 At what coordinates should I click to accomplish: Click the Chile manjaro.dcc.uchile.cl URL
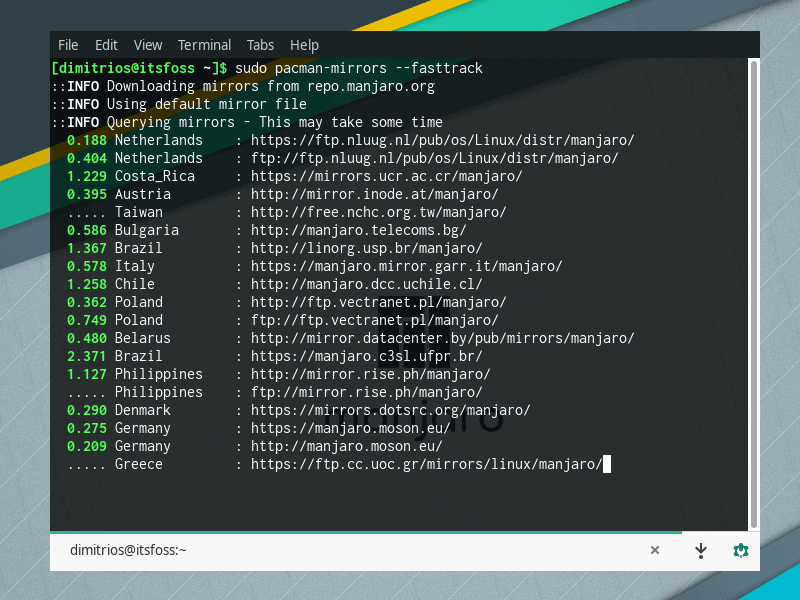pos(366,284)
